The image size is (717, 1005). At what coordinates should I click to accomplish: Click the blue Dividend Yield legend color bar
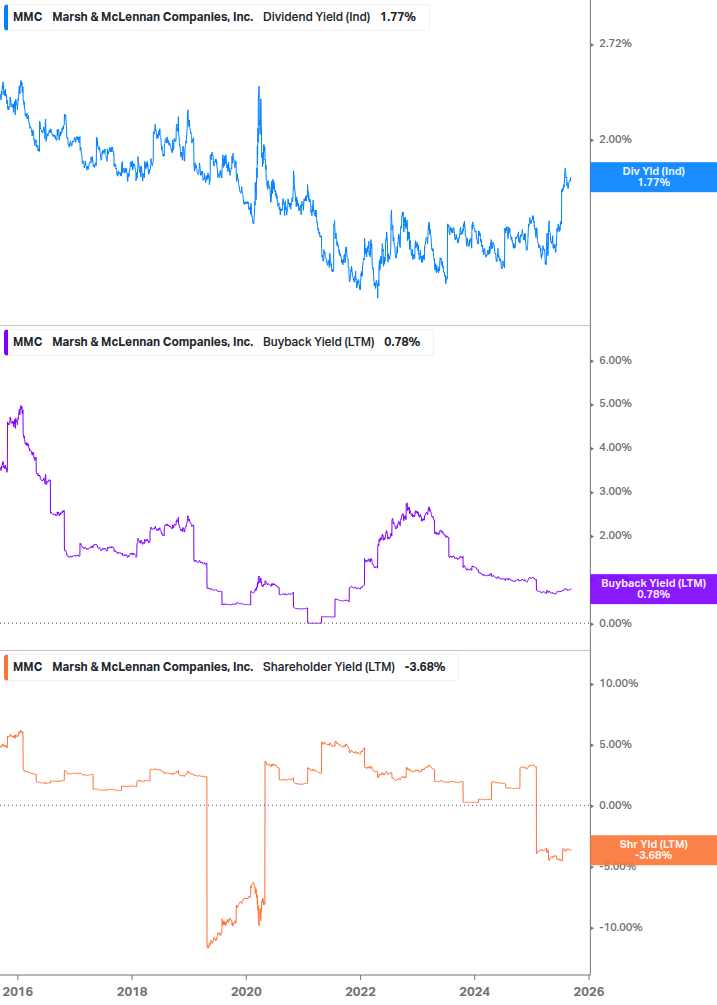[6, 17]
